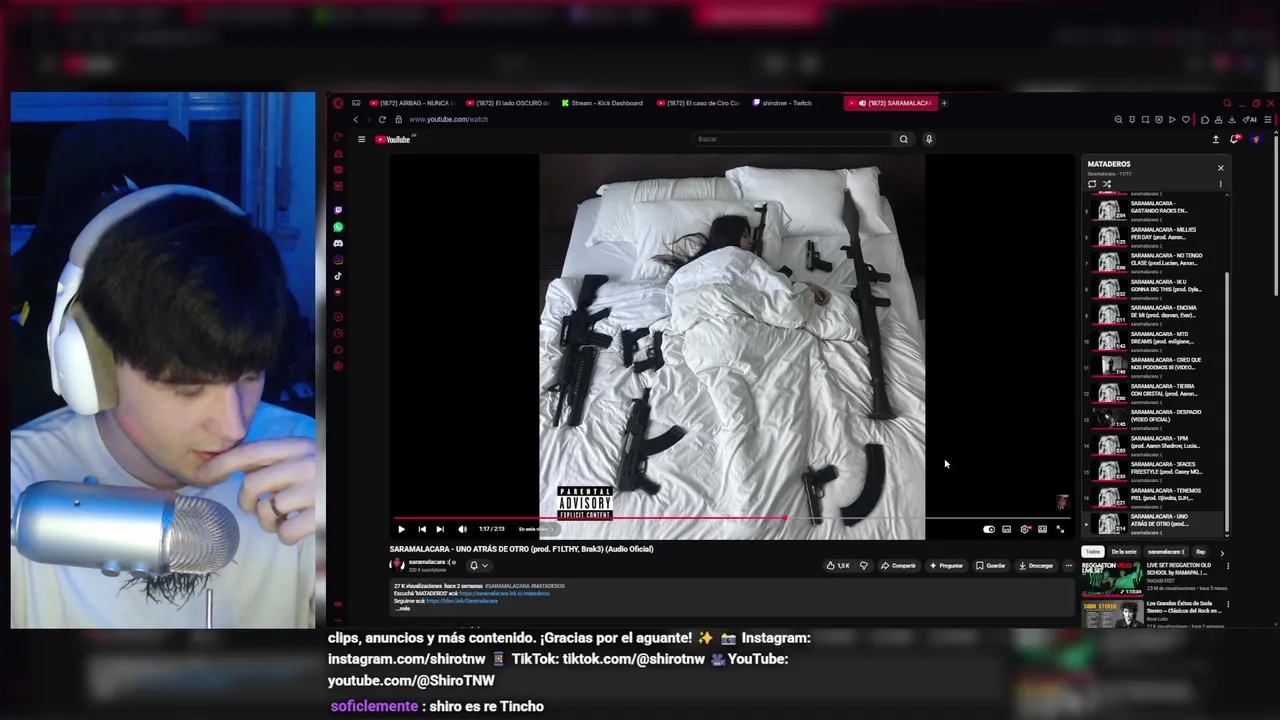Click the Descargar button
Image resolution: width=1280 pixels, height=720 pixels.
(1036, 565)
